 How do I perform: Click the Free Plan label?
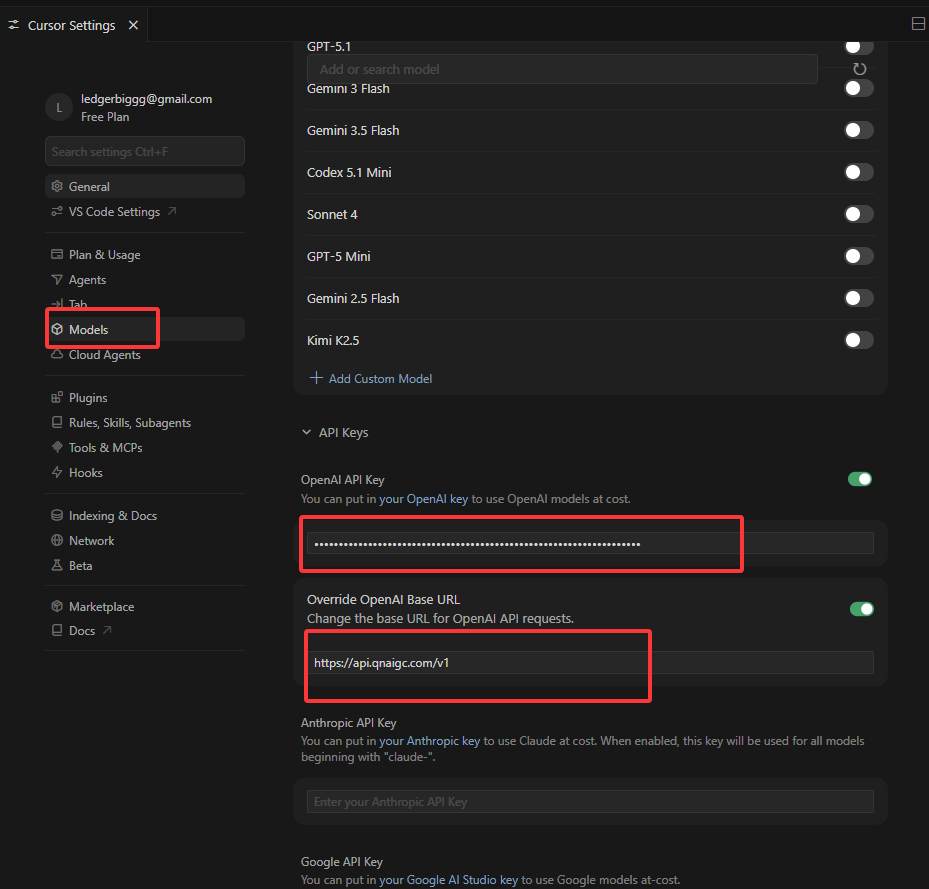click(x=105, y=117)
